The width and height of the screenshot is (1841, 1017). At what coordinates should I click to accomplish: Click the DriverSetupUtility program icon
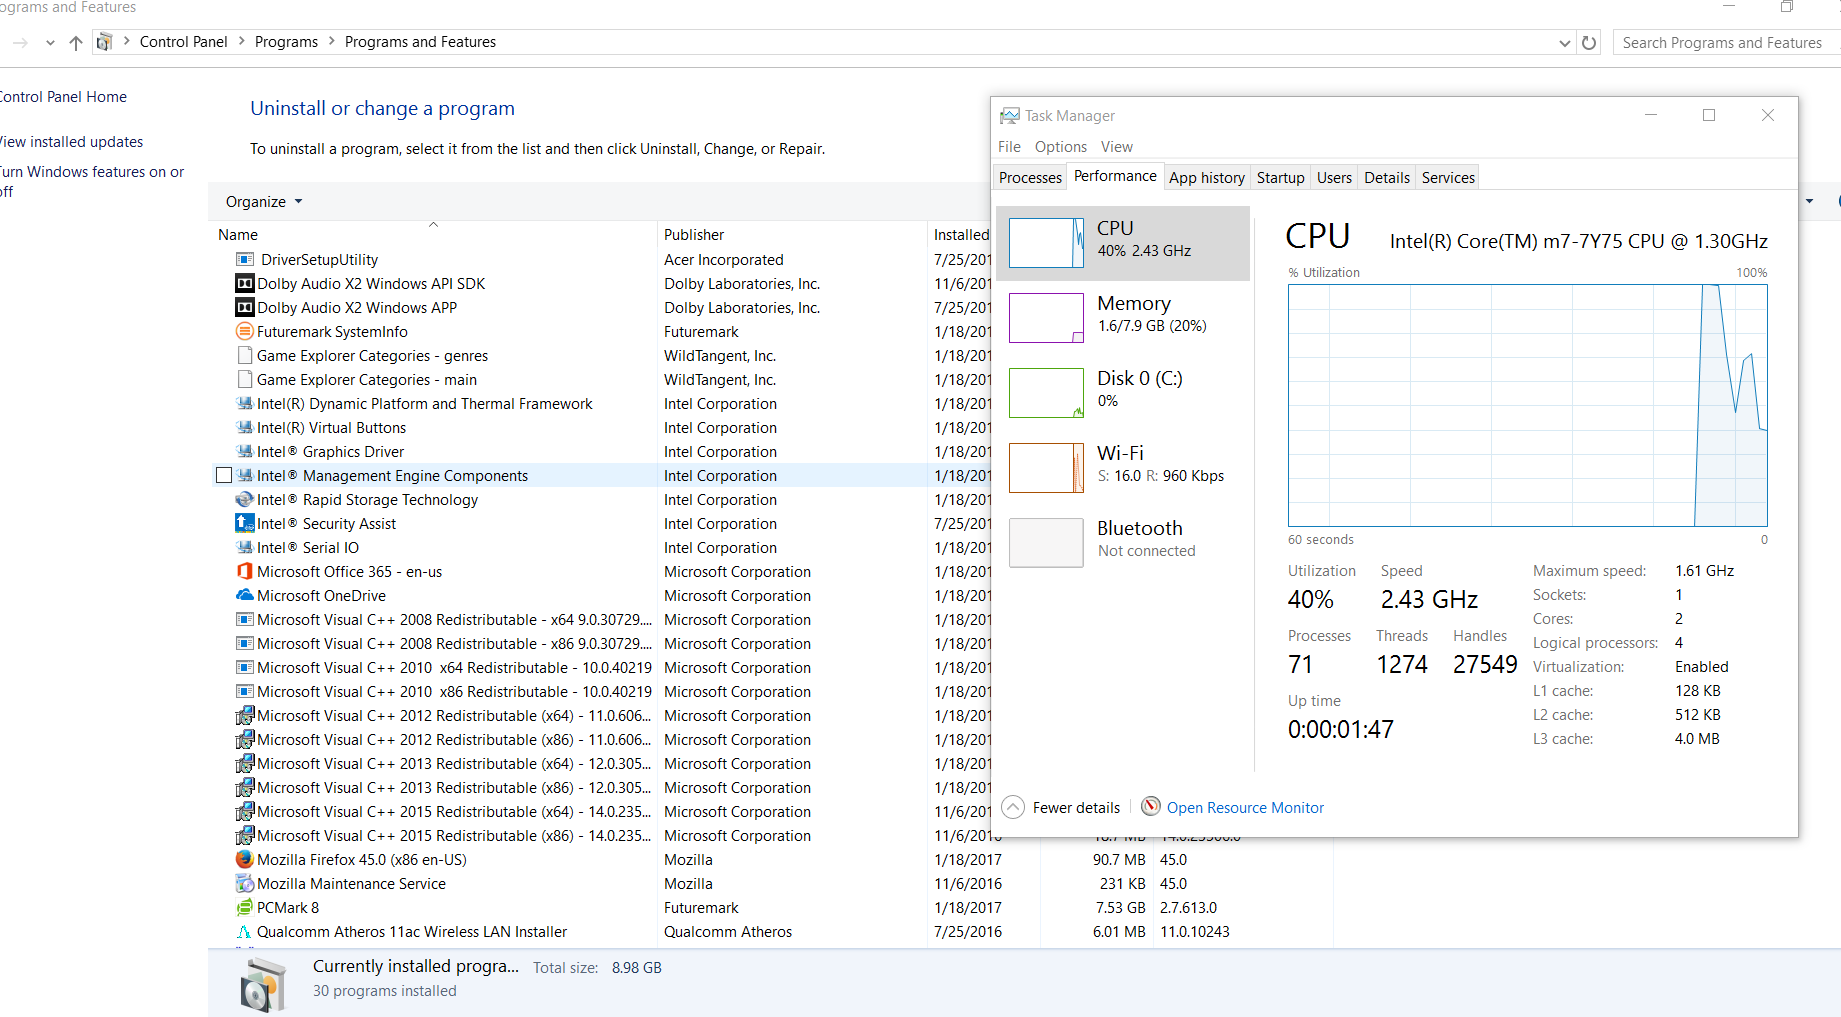pos(245,259)
